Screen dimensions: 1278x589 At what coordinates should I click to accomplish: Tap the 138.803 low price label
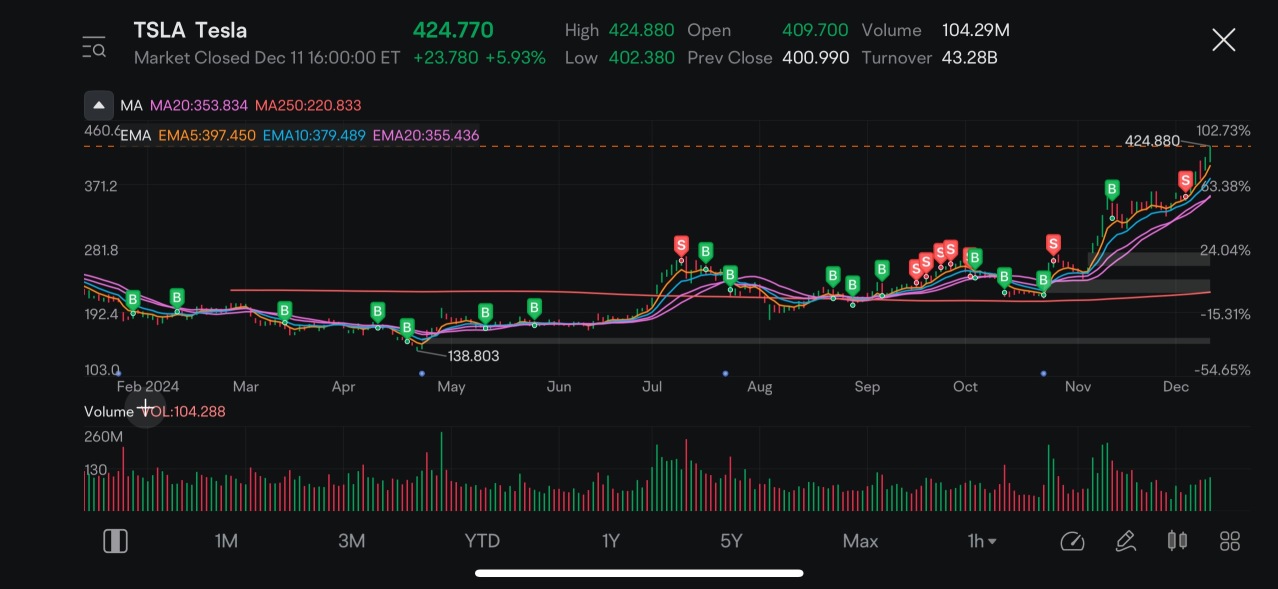474,356
